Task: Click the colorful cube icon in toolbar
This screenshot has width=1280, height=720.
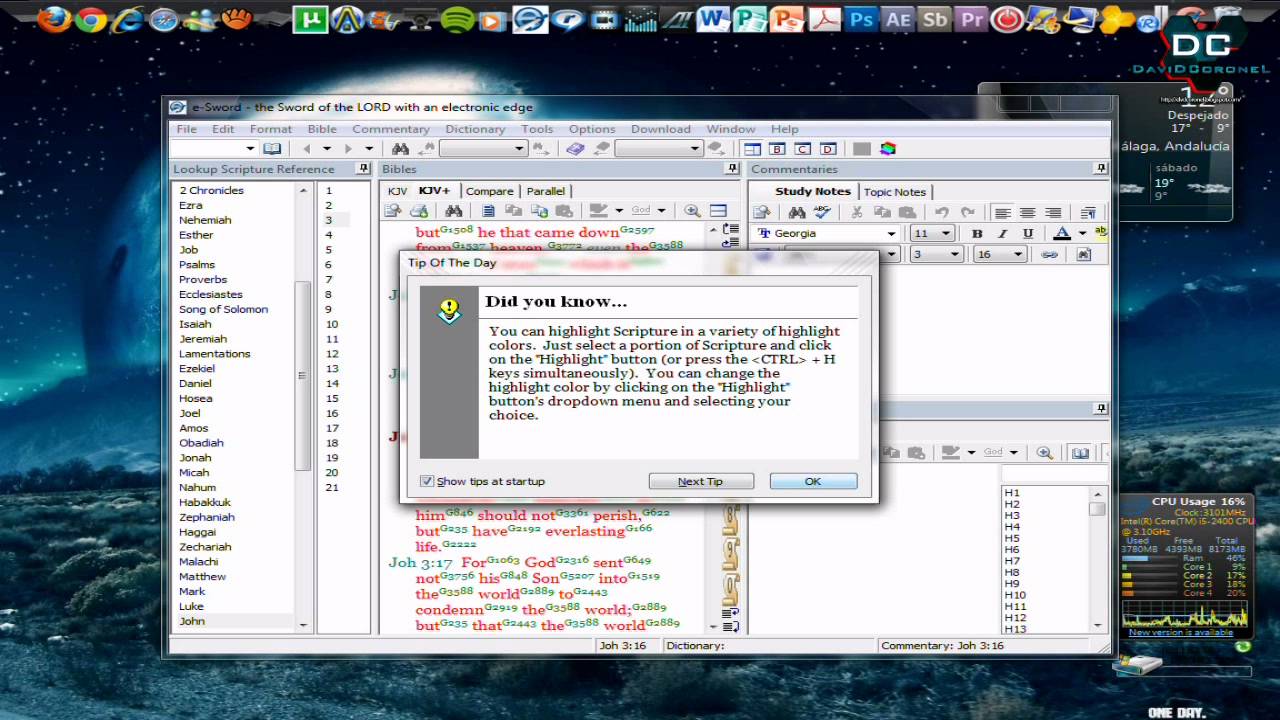Action: (x=887, y=149)
